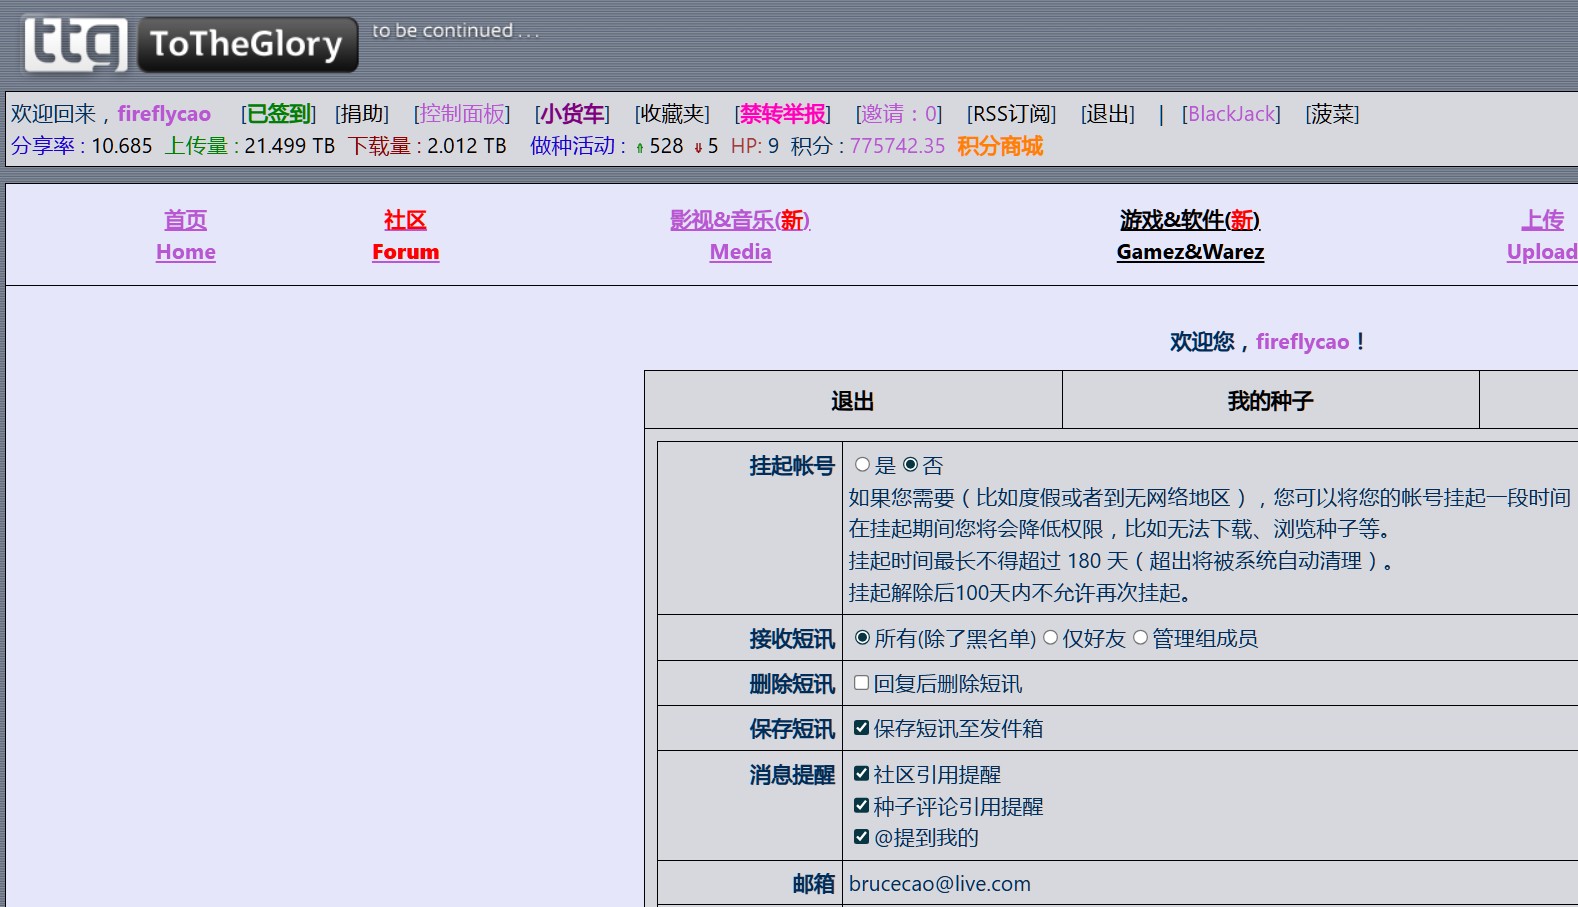1578x907 pixels.
Task: Go to the 首页 Home menu
Action: (186, 236)
